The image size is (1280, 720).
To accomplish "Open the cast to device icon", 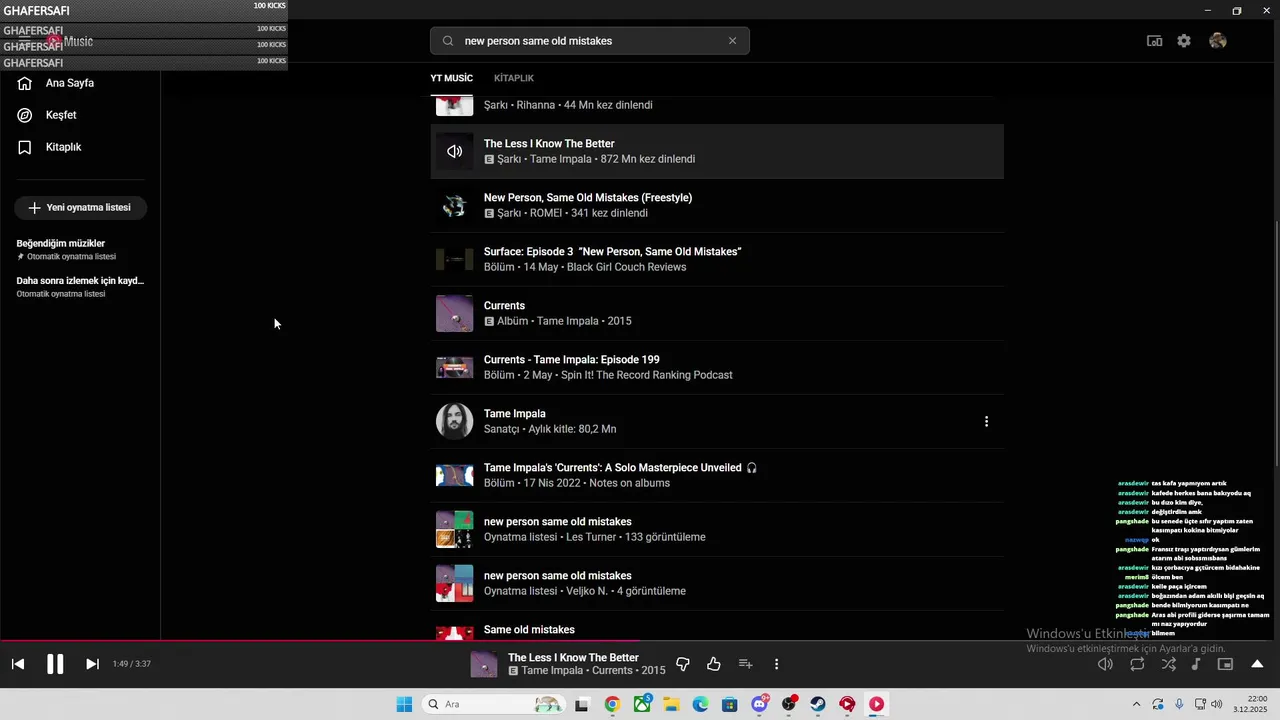I will point(1154,41).
